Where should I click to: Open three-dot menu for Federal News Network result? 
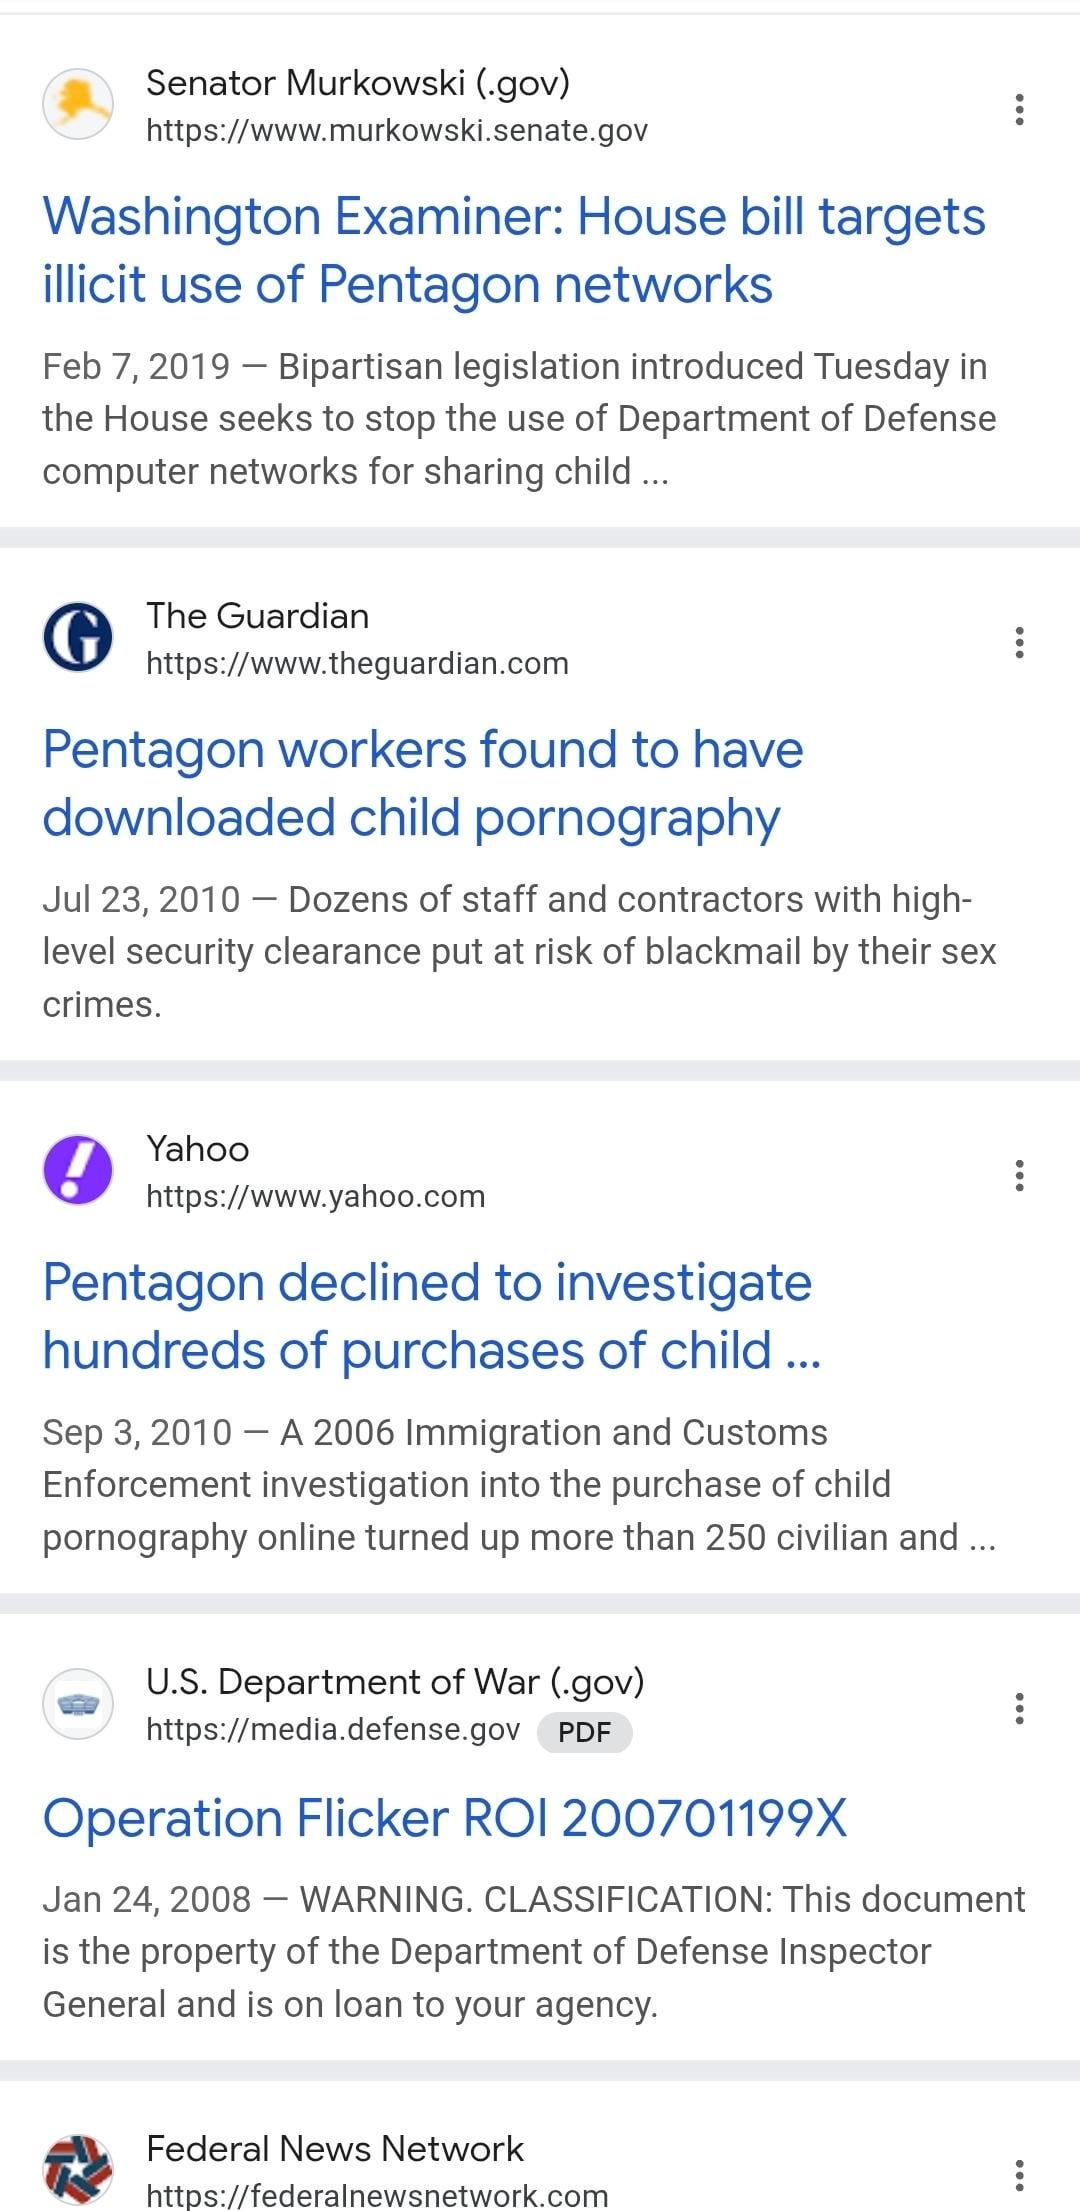point(1019,2175)
